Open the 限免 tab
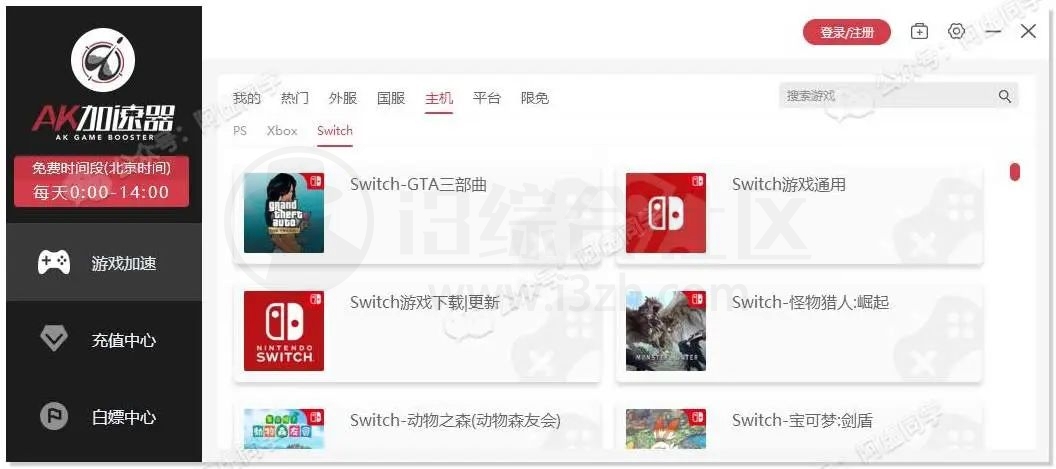 click(535, 98)
